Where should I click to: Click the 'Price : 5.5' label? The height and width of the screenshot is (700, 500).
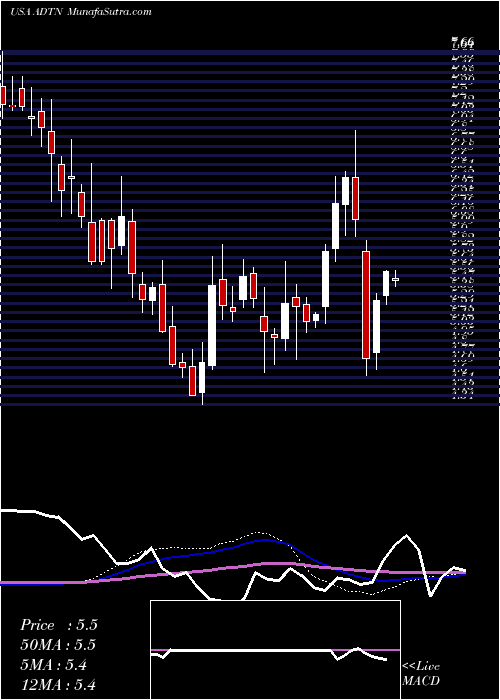tap(59, 625)
